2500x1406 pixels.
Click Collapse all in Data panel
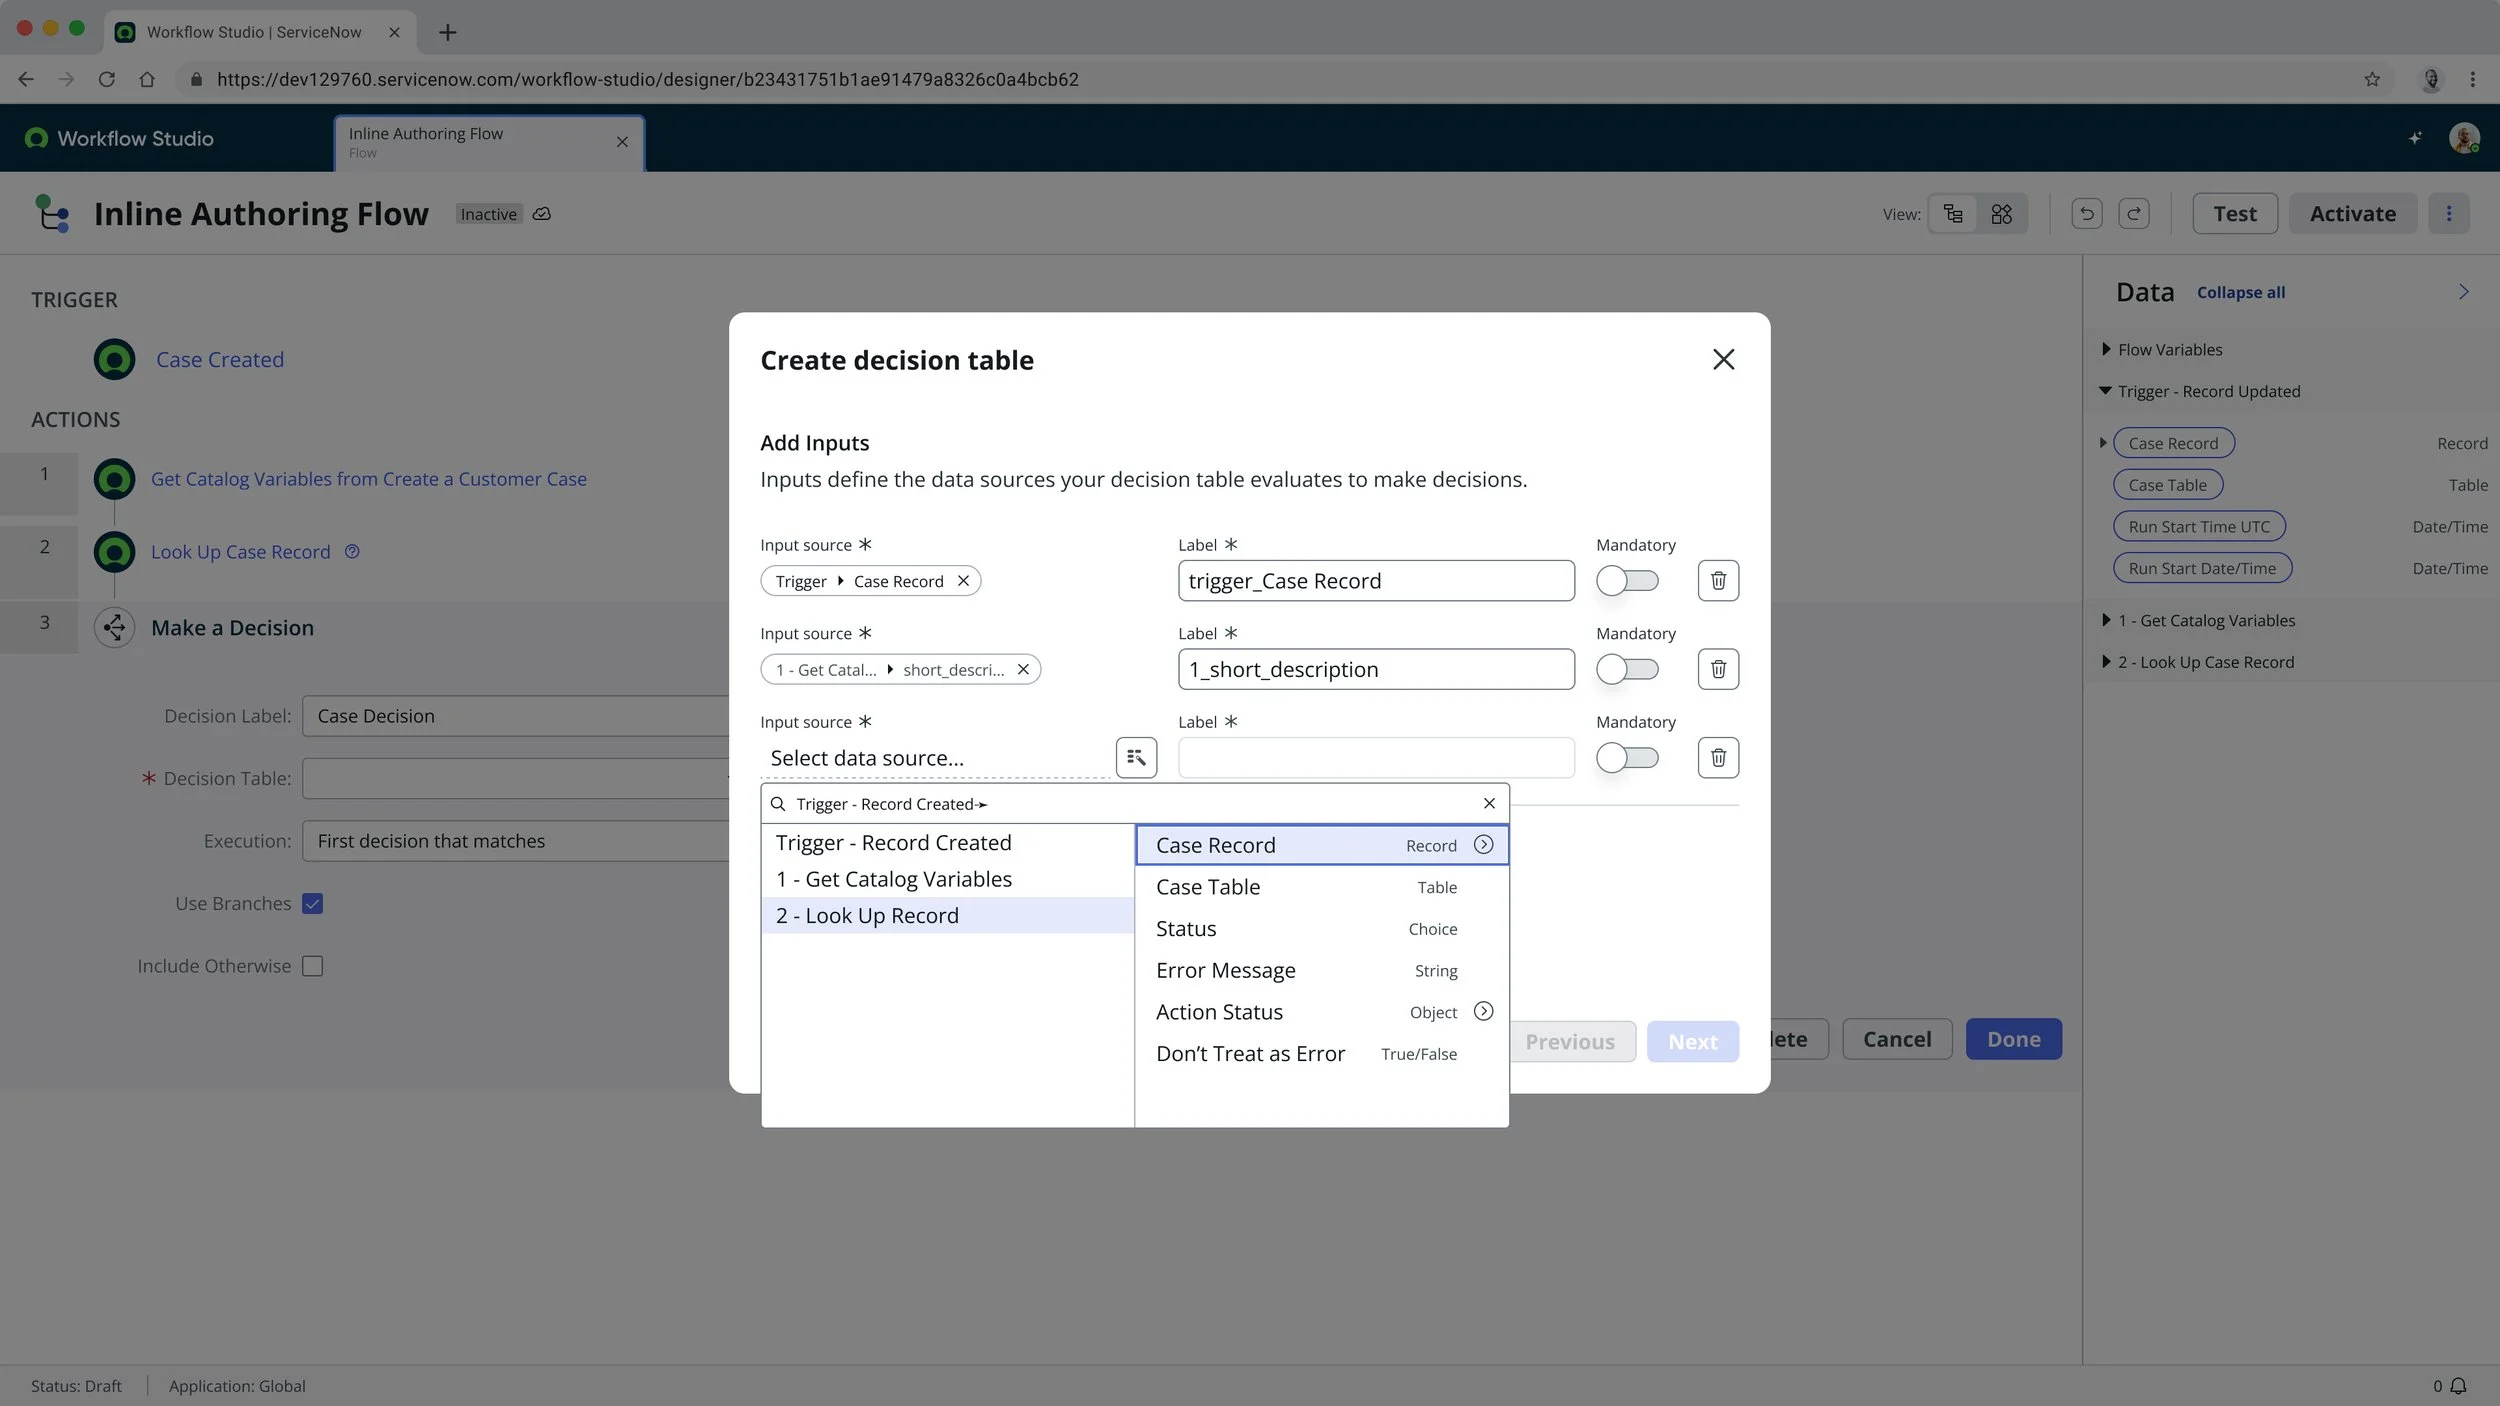click(2240, 293)
